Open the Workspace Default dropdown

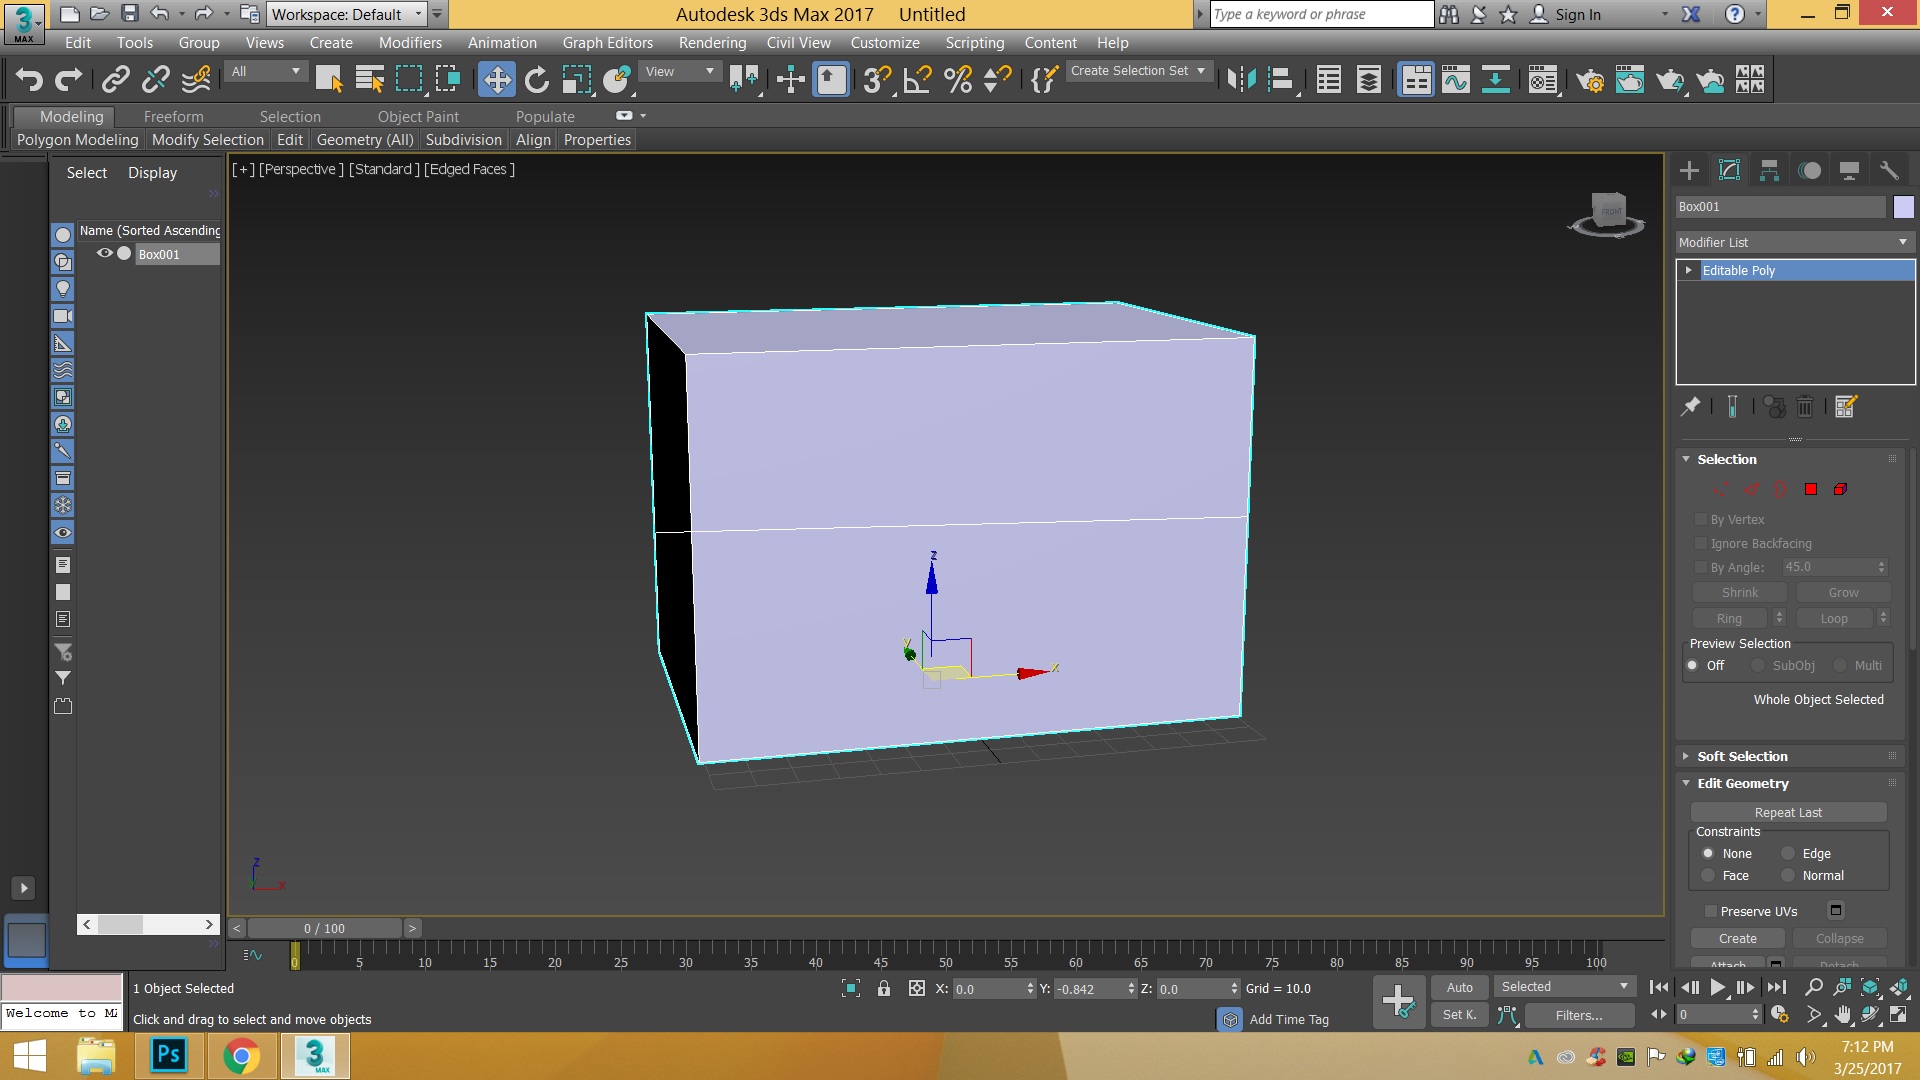point(346,15)
